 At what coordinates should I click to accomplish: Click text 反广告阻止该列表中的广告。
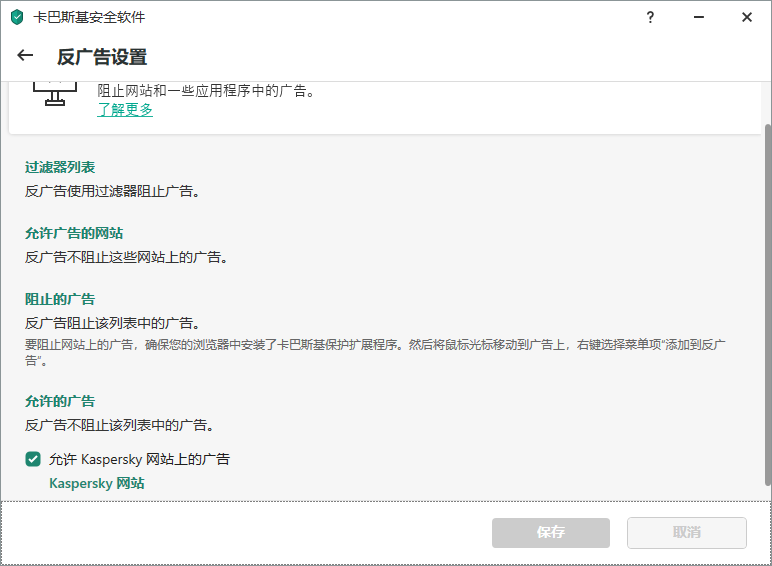click(112, 323)
